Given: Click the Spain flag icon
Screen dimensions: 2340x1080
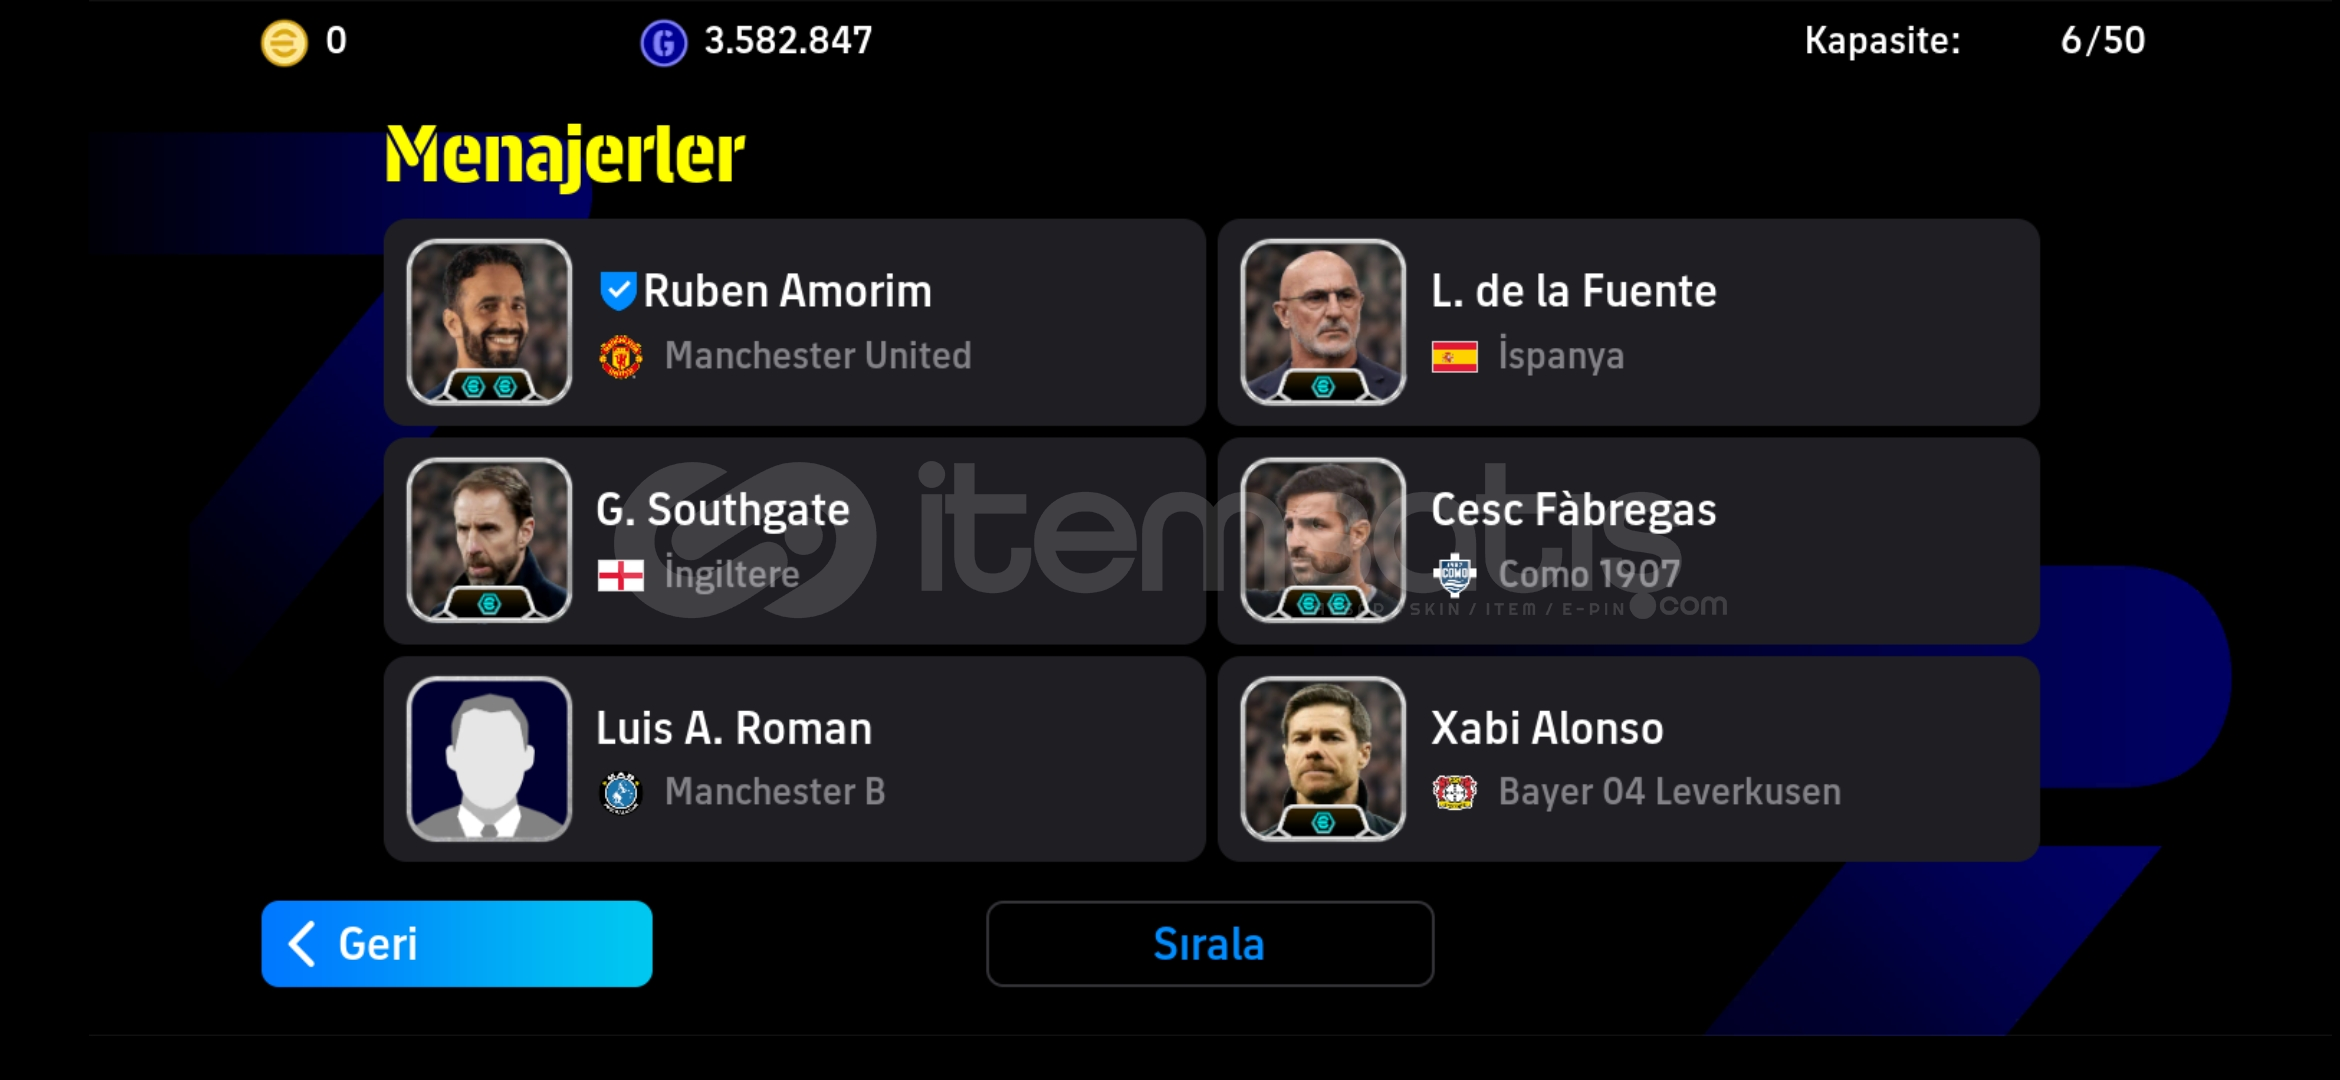Looking at the screenshot, I should pos(1454,357).
